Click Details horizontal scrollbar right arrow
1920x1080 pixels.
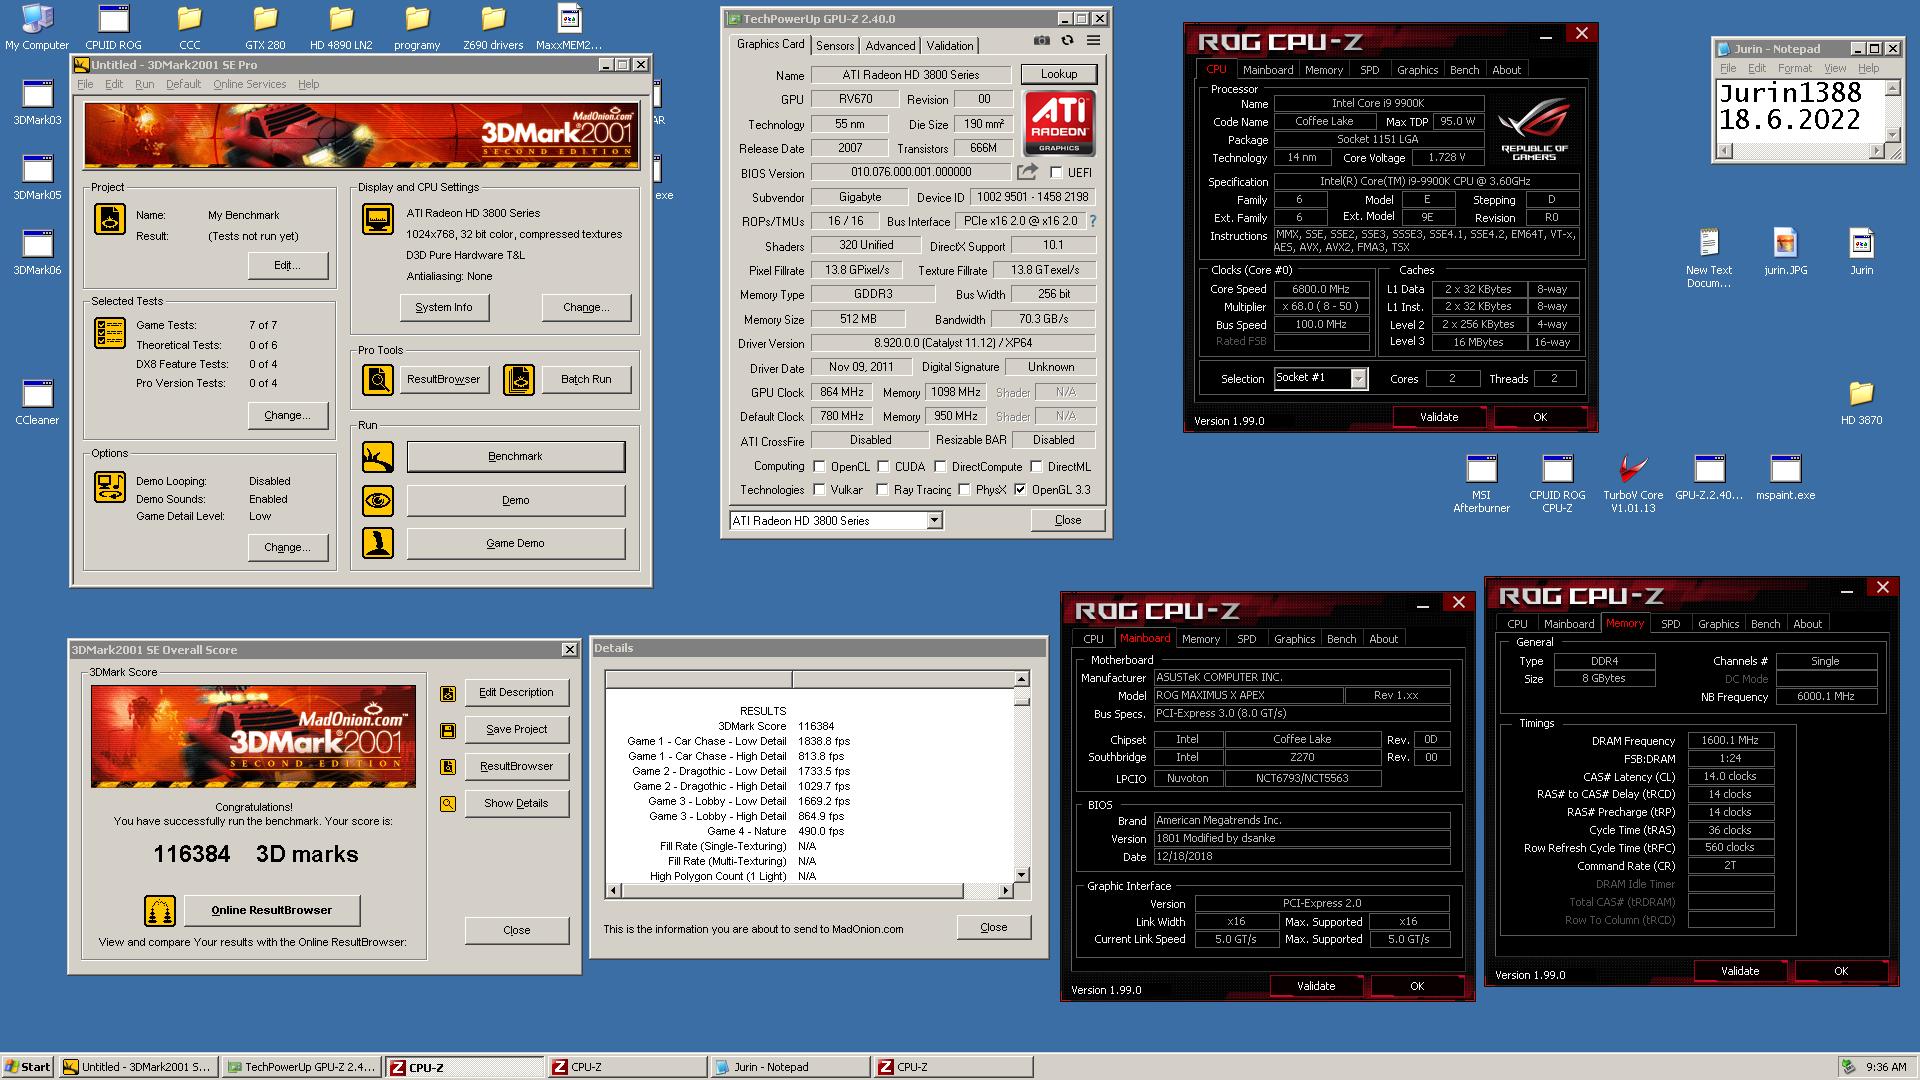[x=1006, y=890]
